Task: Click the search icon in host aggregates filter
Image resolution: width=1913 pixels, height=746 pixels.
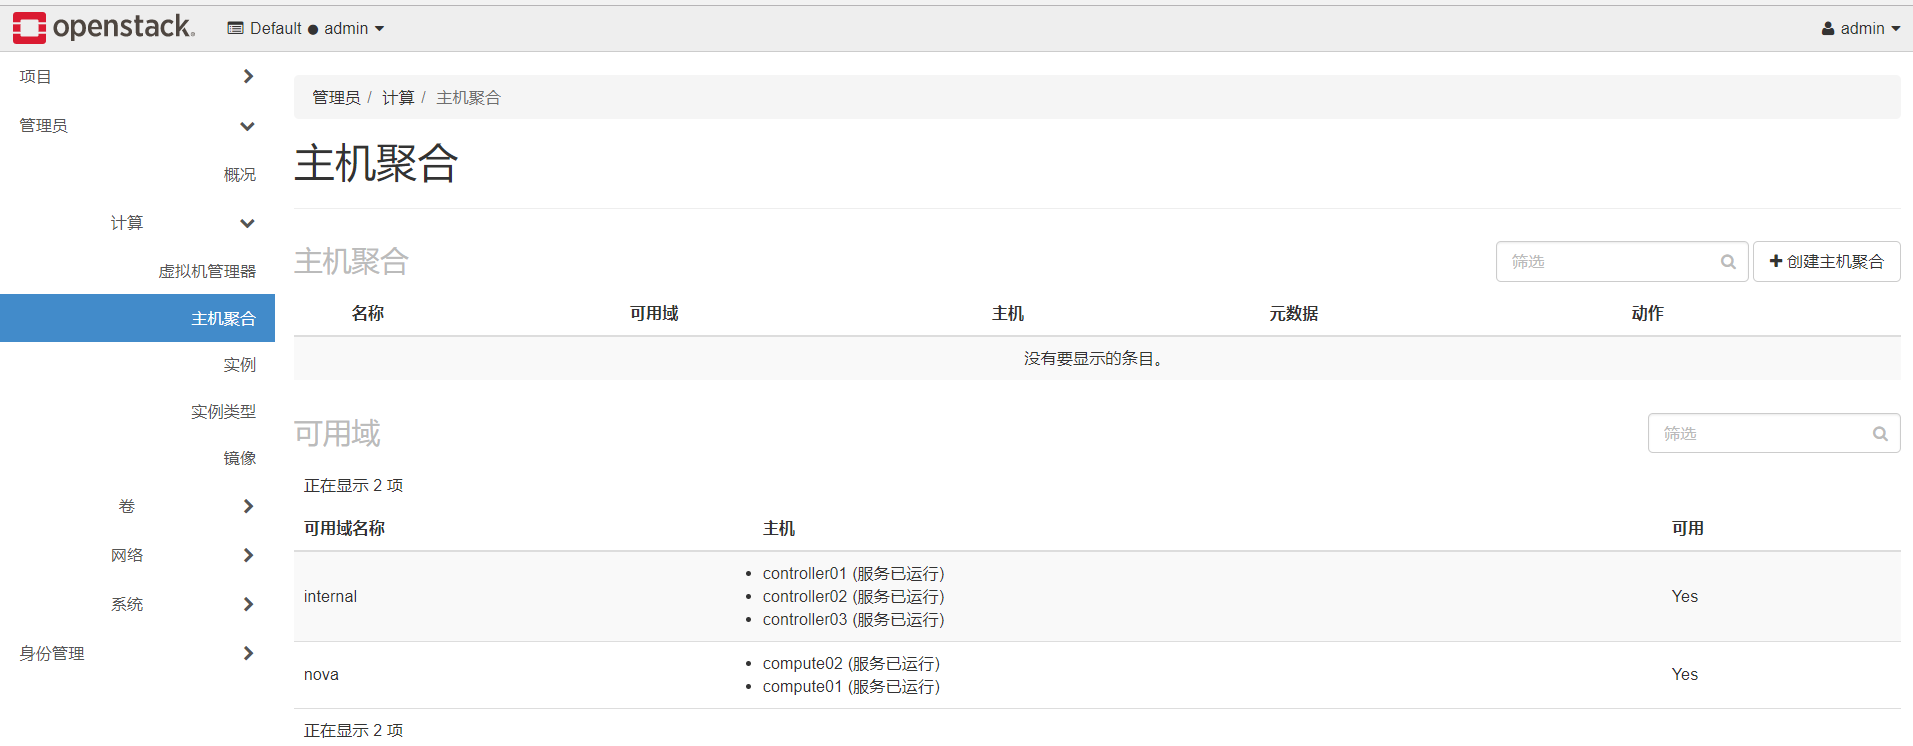Action: (1728, 262)
